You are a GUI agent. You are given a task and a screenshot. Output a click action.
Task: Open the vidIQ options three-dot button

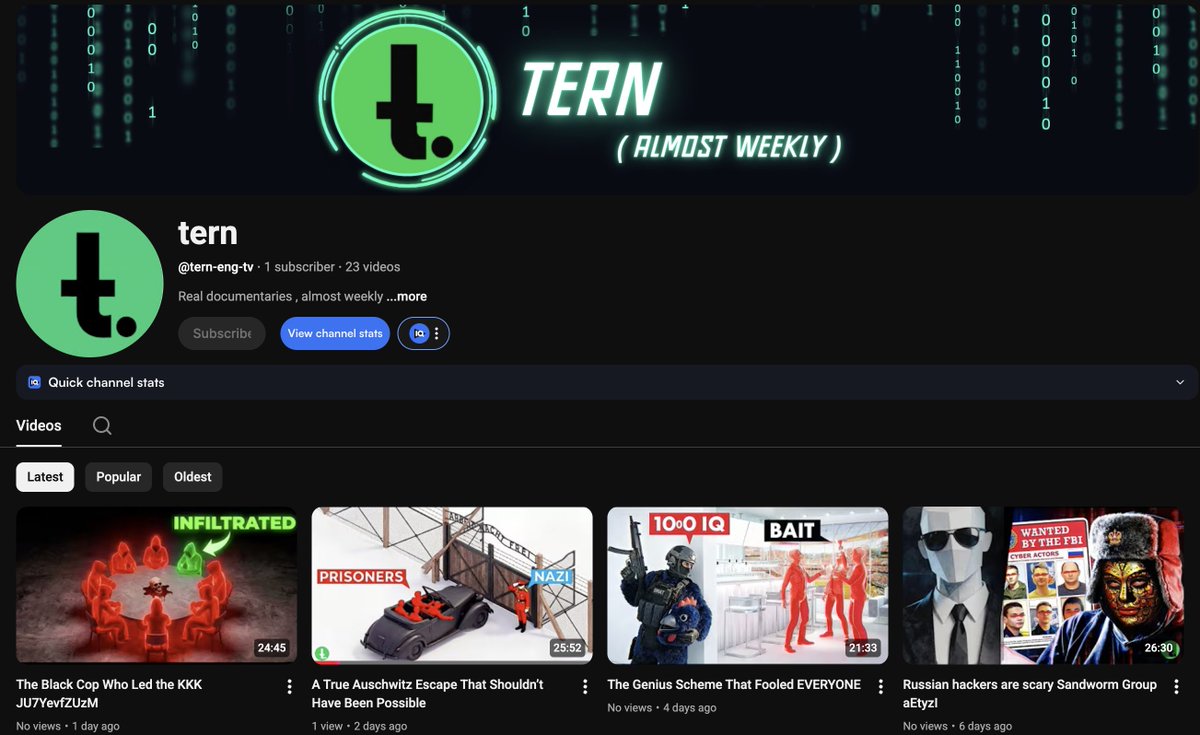click(437, 334)
